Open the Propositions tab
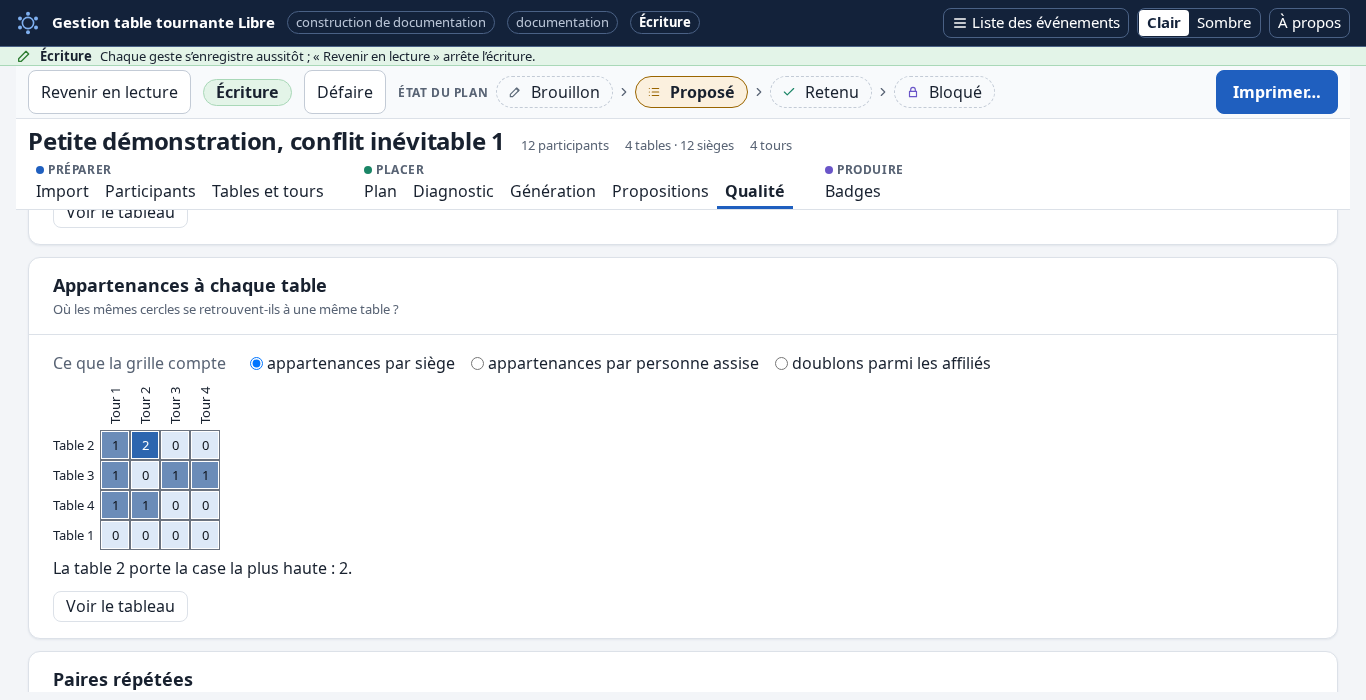The image size is (1366, 700). (660, 191)
